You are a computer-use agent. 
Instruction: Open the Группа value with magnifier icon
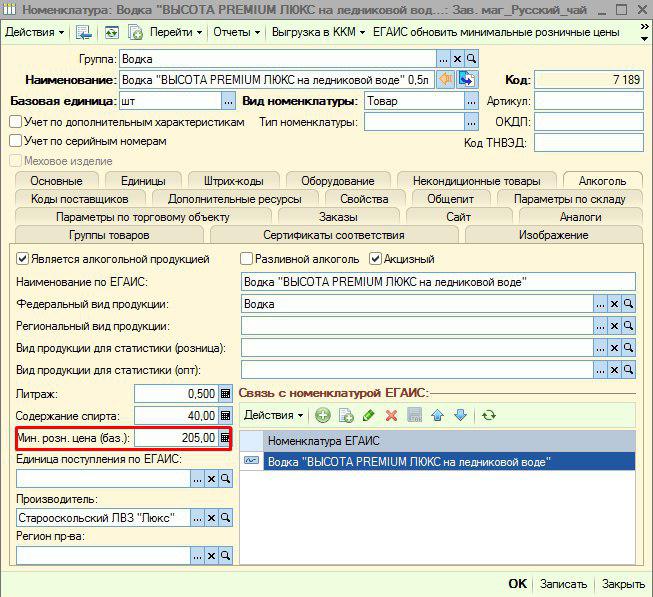[x=471, y=59]
